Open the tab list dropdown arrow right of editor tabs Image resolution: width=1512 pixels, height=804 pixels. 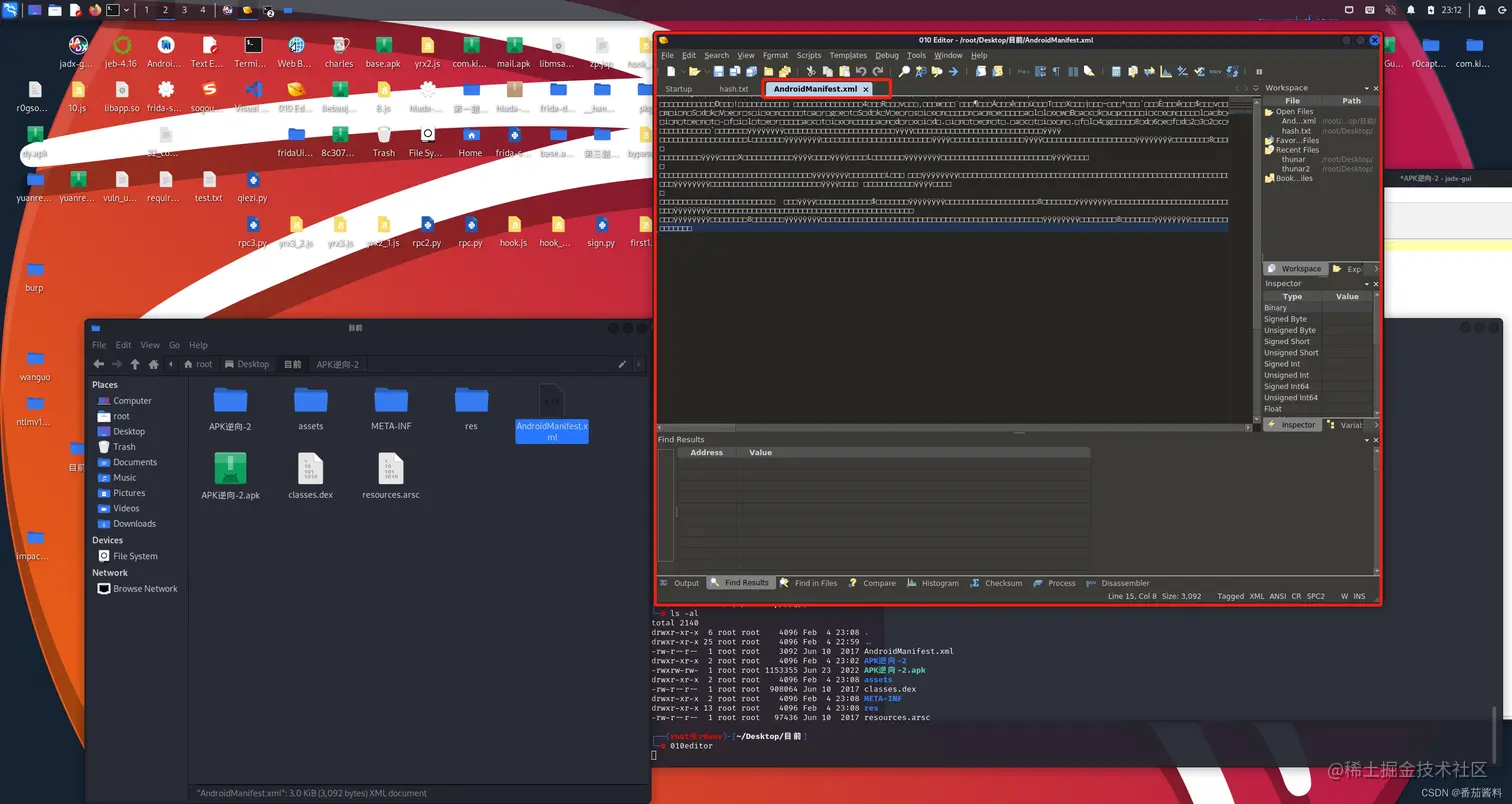pyautogui.click(x=1254, y=89)
